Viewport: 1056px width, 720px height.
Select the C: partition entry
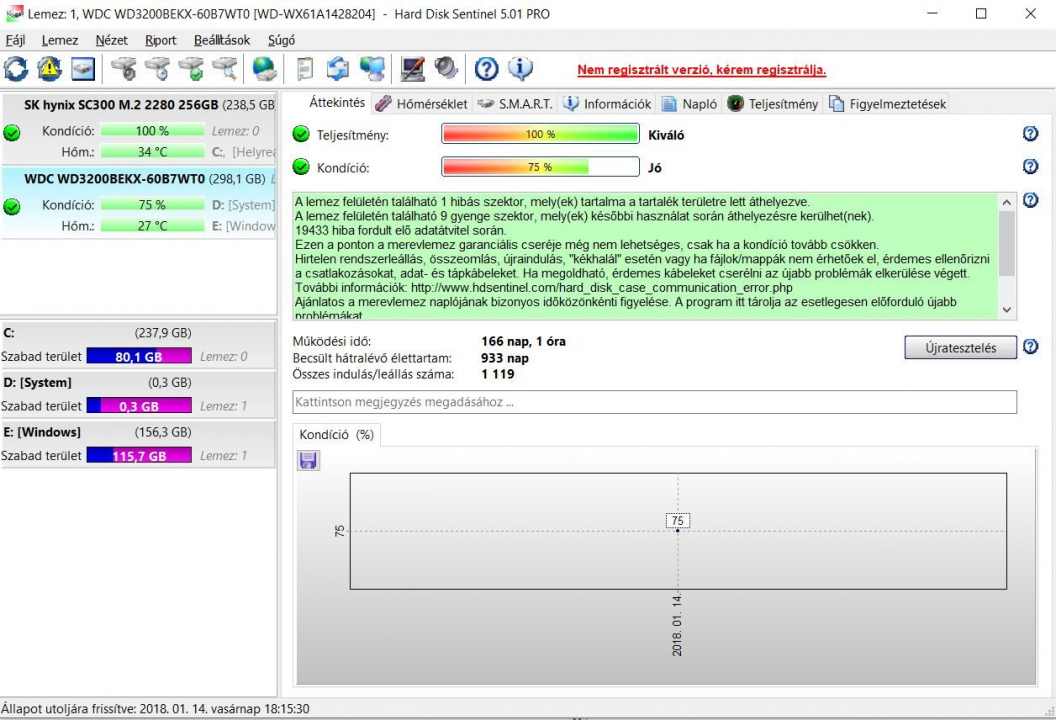click(x=138, y=344)
